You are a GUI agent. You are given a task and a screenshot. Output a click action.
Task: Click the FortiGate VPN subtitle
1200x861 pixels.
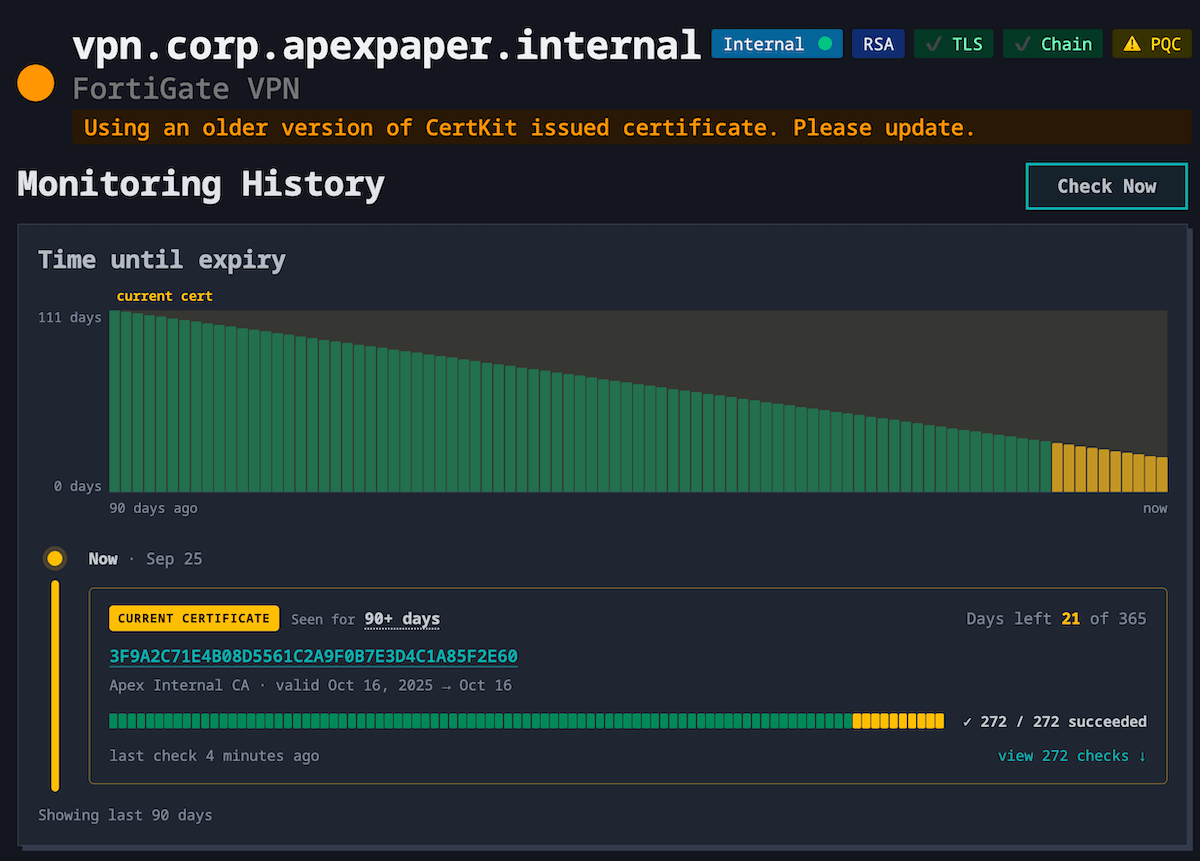click(186, 89)
